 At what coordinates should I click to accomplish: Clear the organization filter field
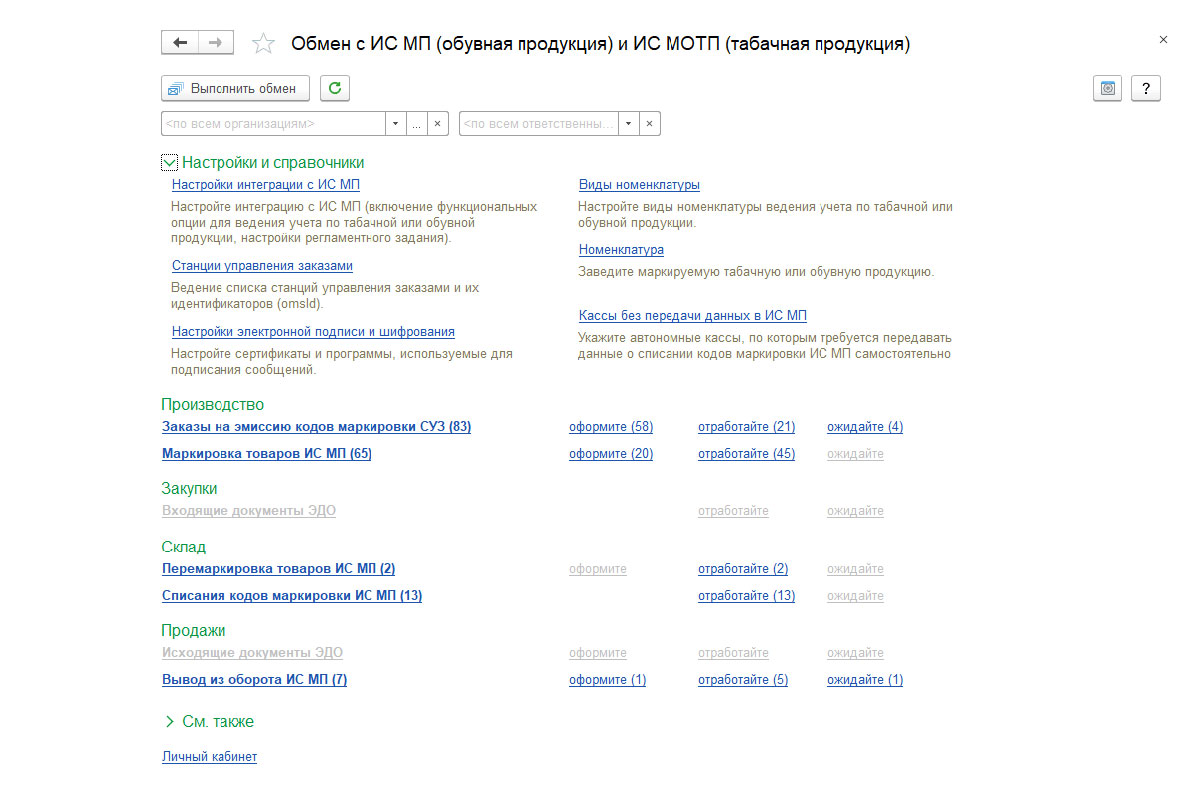(x=438, y=124)
